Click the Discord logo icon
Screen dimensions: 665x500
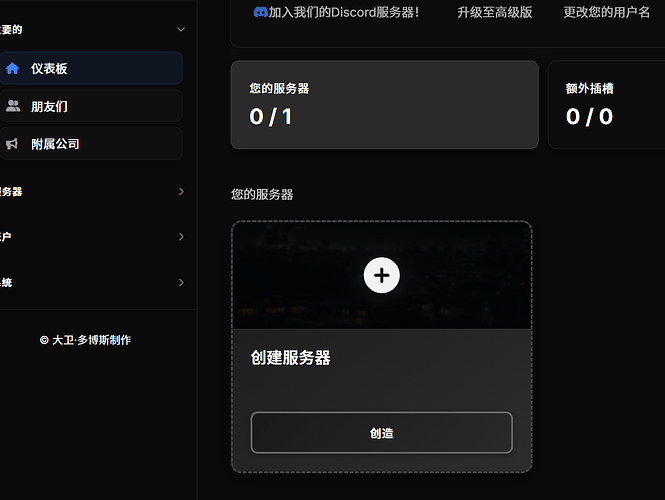pos(260,13)
